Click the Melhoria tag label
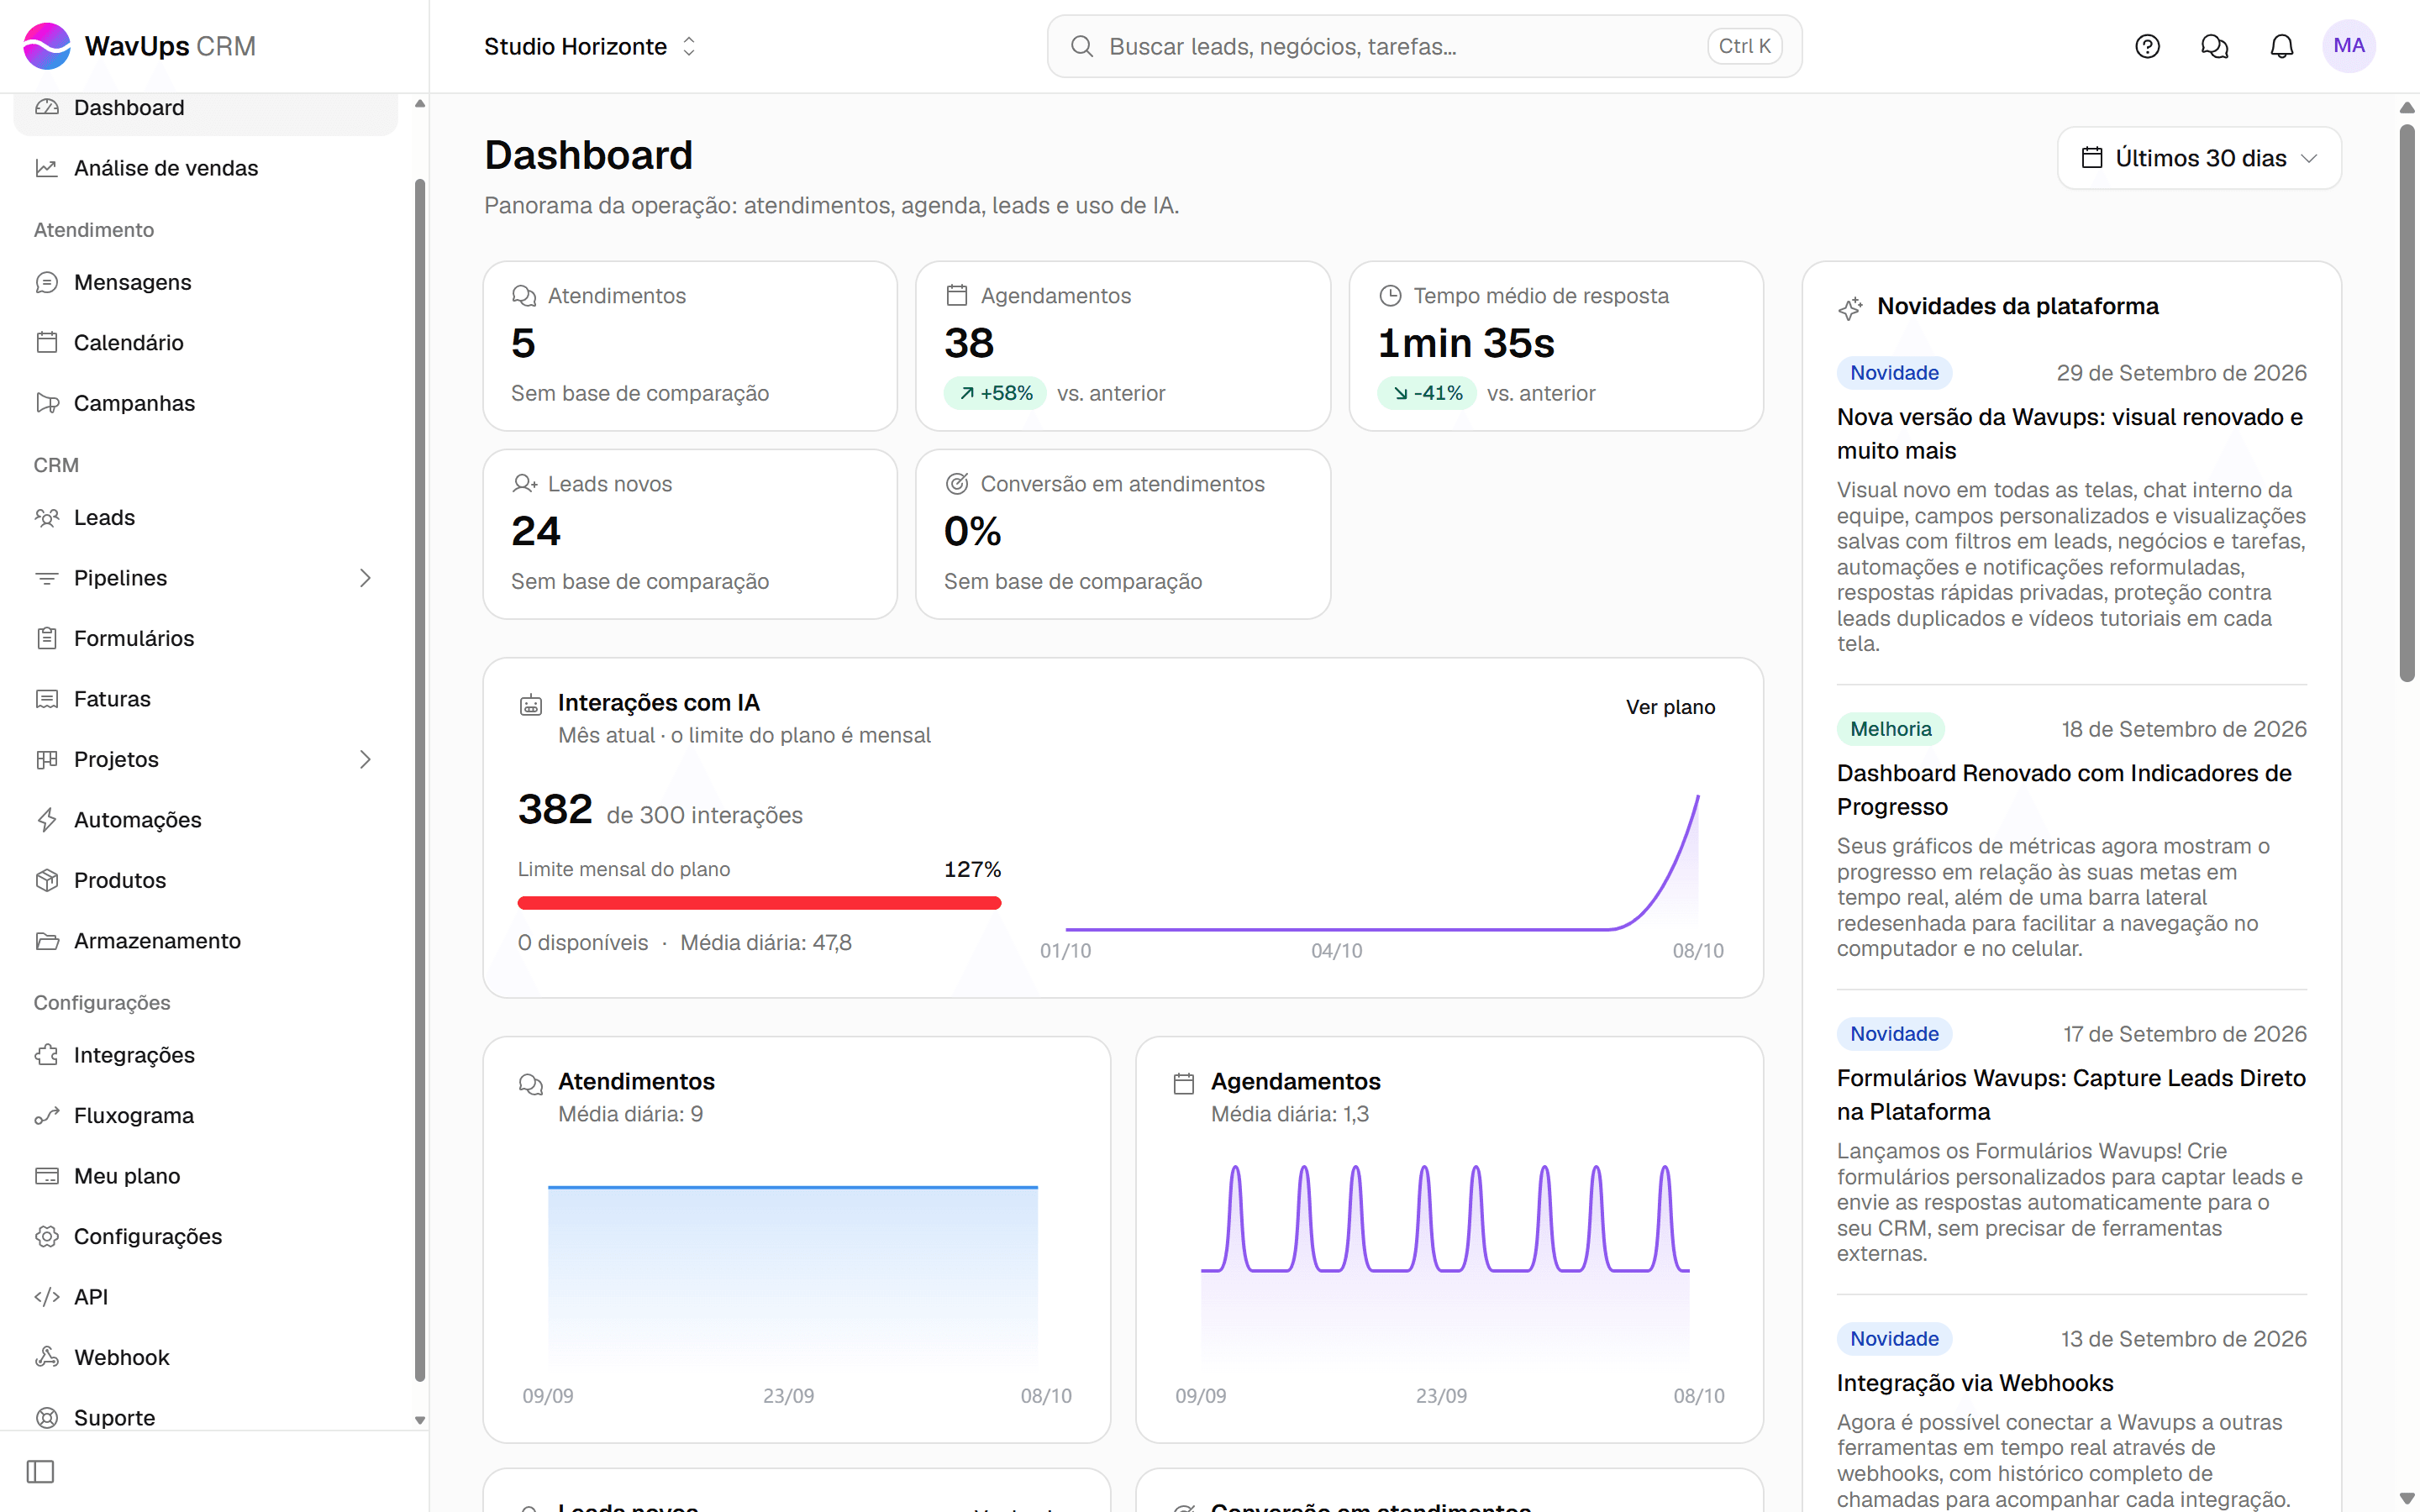Screen dimensions: 2420x1512 point(1890,729)
